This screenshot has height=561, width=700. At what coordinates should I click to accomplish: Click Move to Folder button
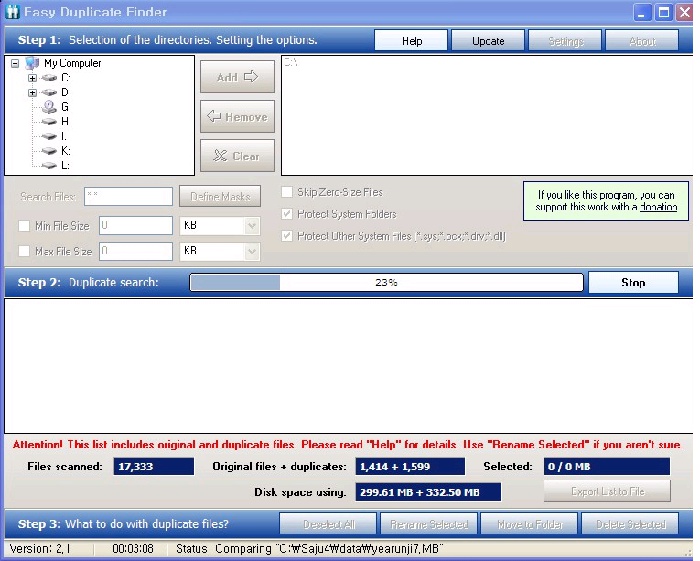[x=529, y=524]
